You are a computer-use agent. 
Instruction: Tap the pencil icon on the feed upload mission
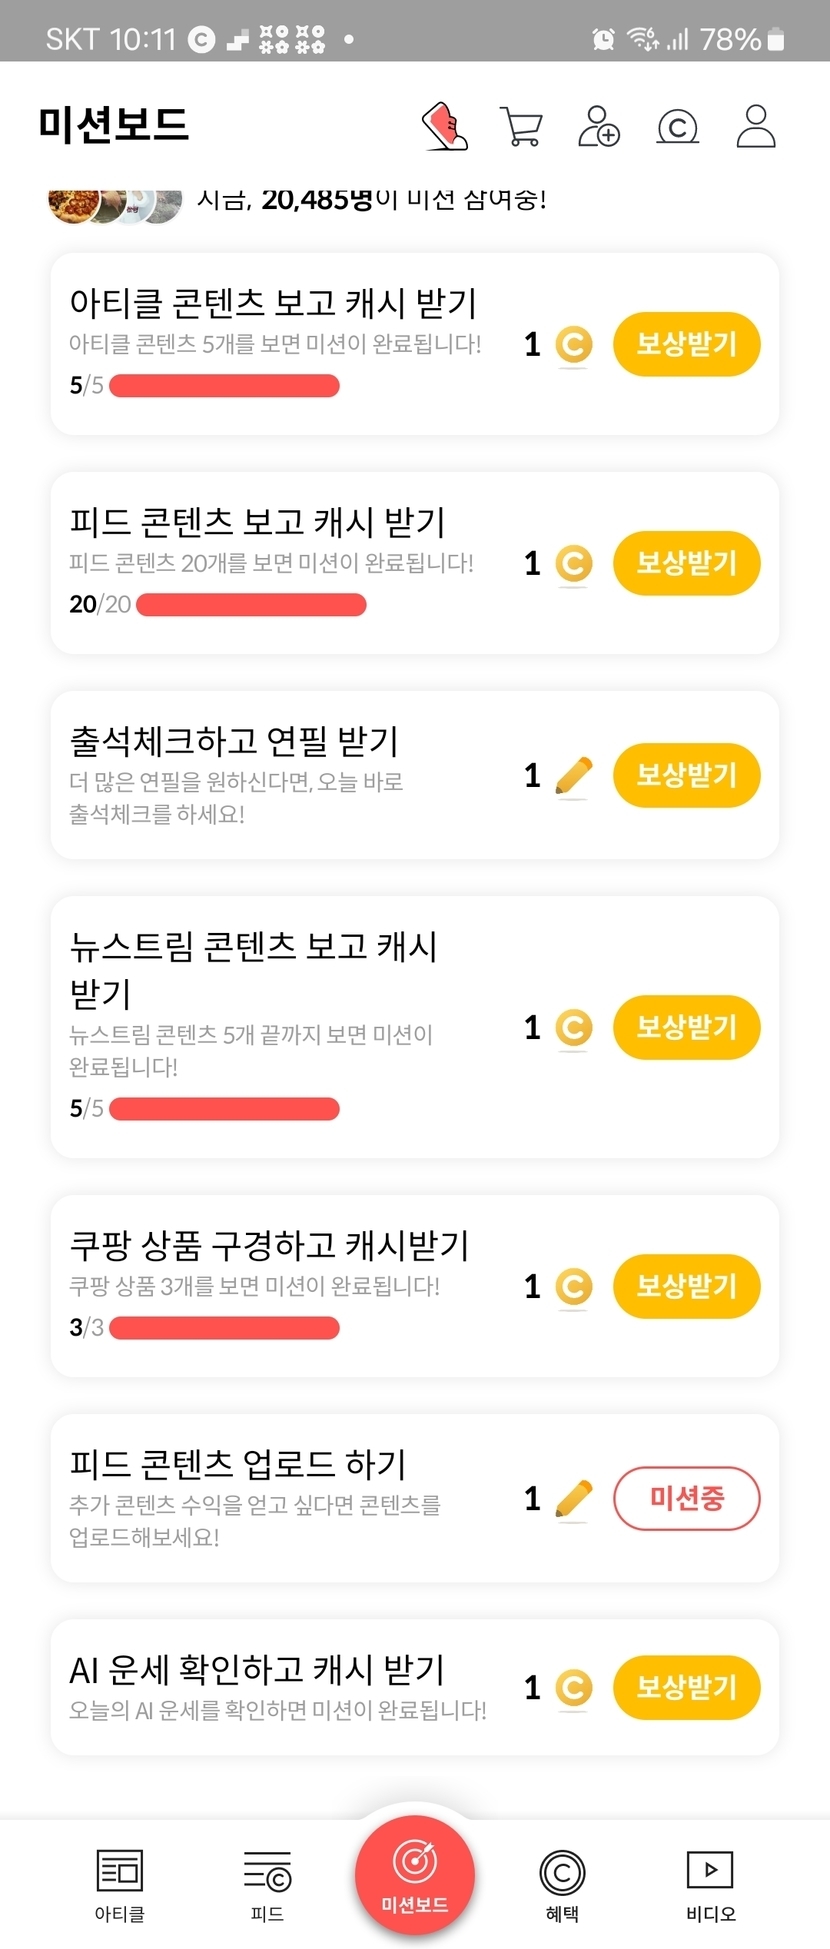pyautogui.click(x=573, y=1499)
